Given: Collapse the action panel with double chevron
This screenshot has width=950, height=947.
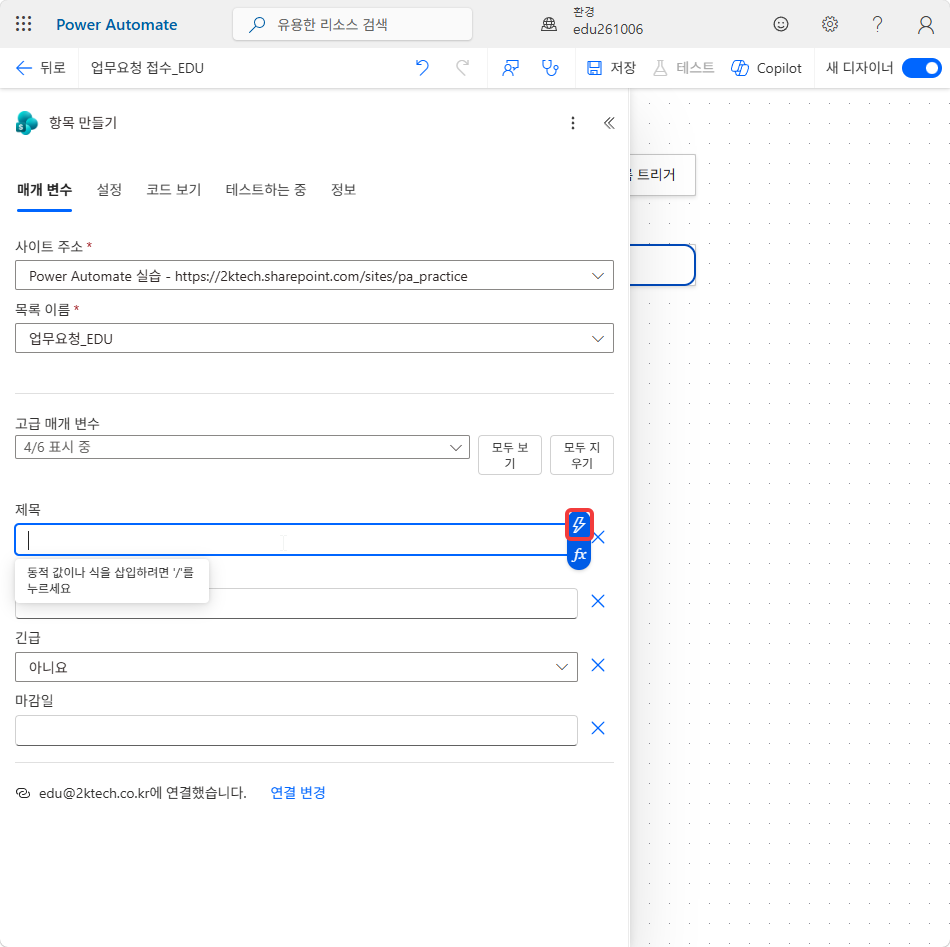Looking at the screenshot, I should [609, 123].
